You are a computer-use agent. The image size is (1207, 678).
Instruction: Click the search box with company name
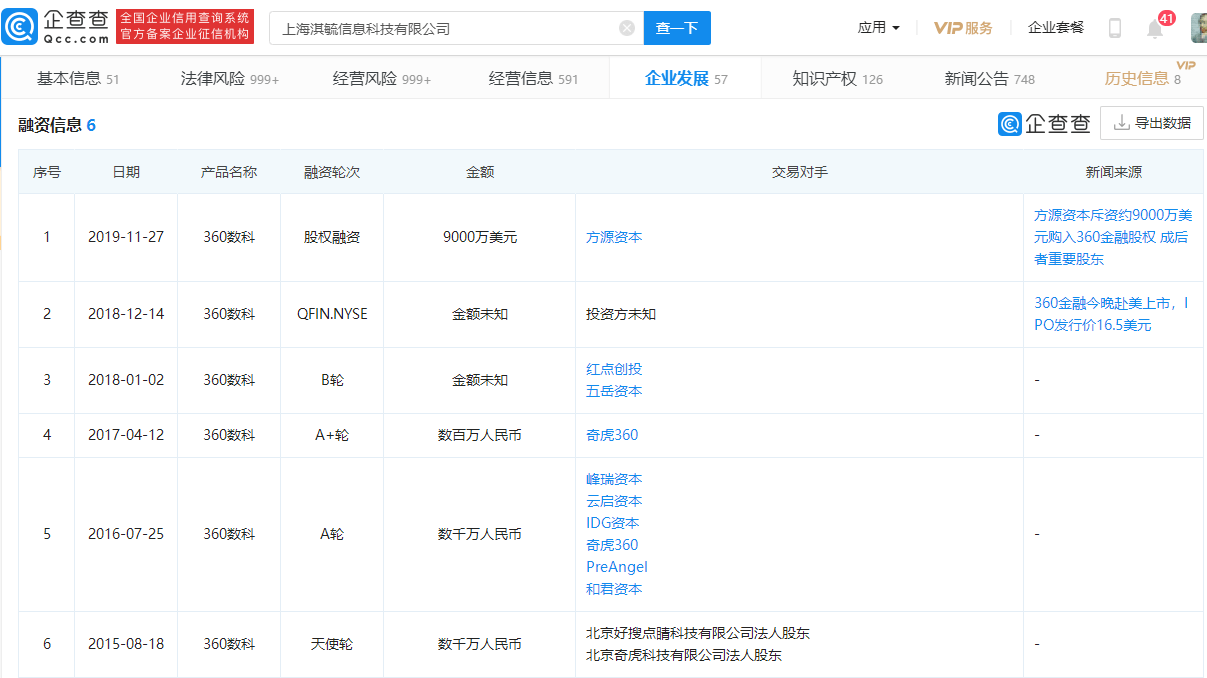point(456,28)
